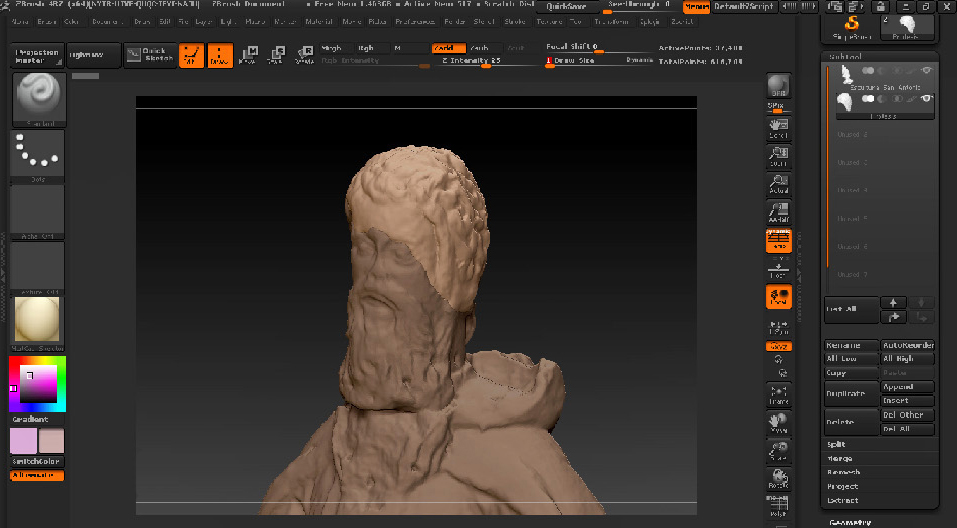957x528 pixels.
Task: Toggle Edit mode button
Action: pos(192,56)
